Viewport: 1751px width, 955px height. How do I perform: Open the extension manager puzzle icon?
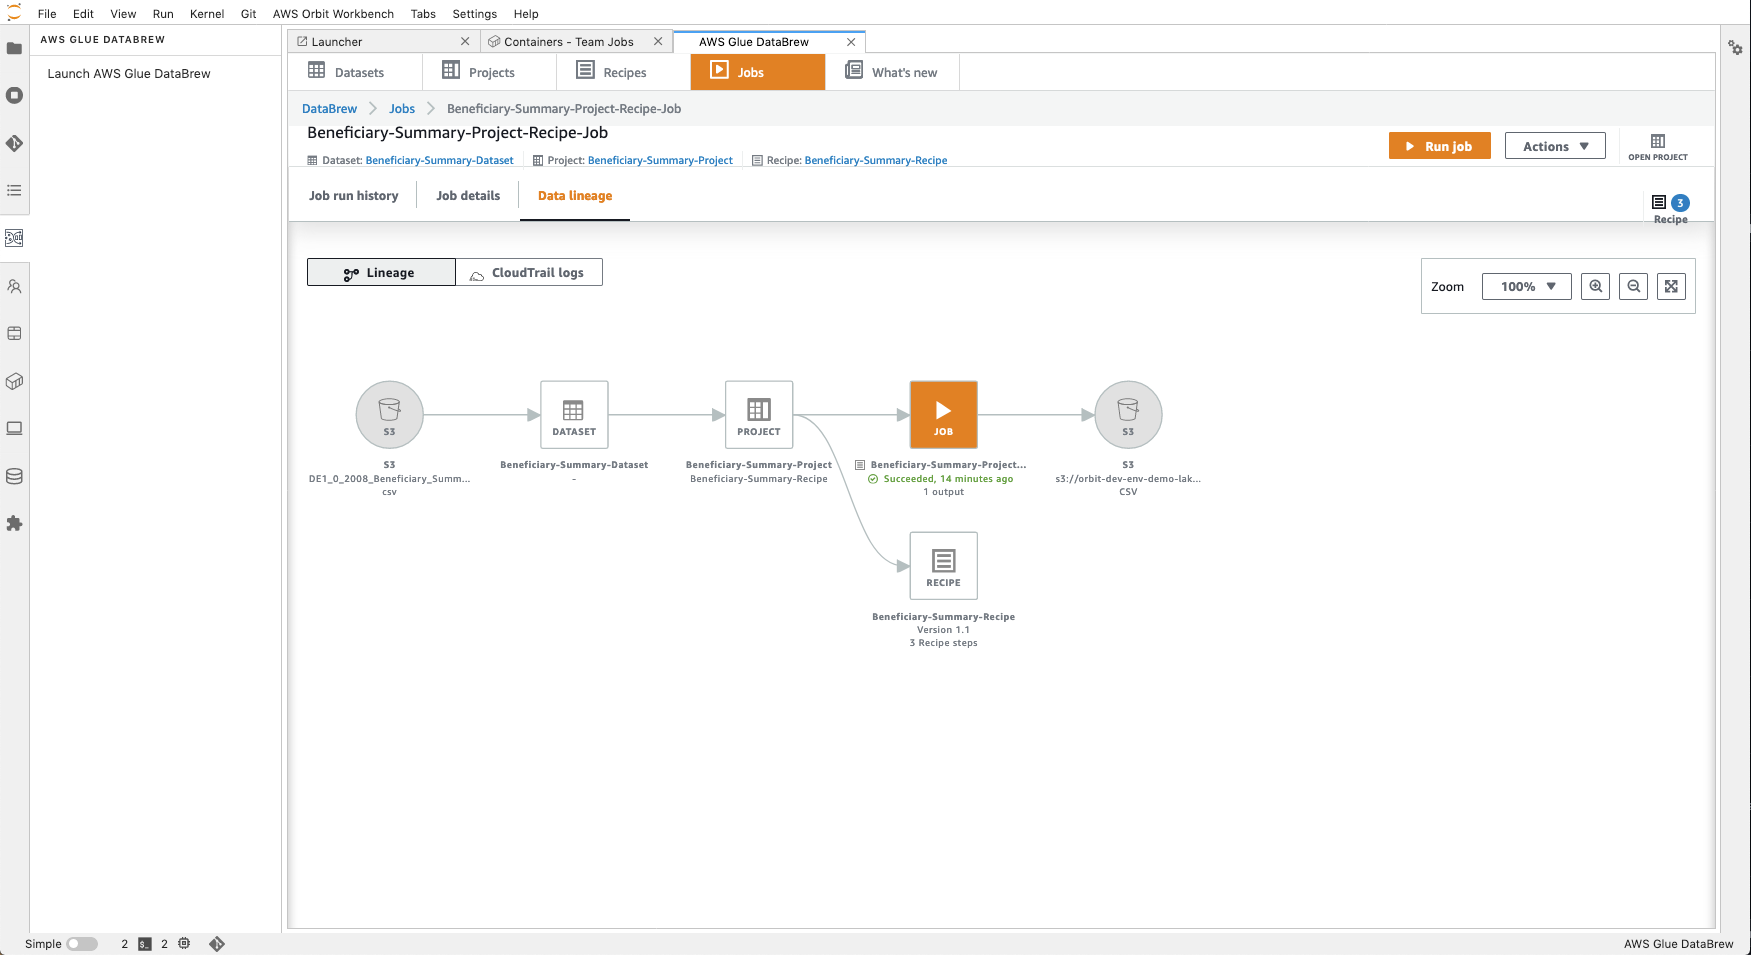click(14, 523)
